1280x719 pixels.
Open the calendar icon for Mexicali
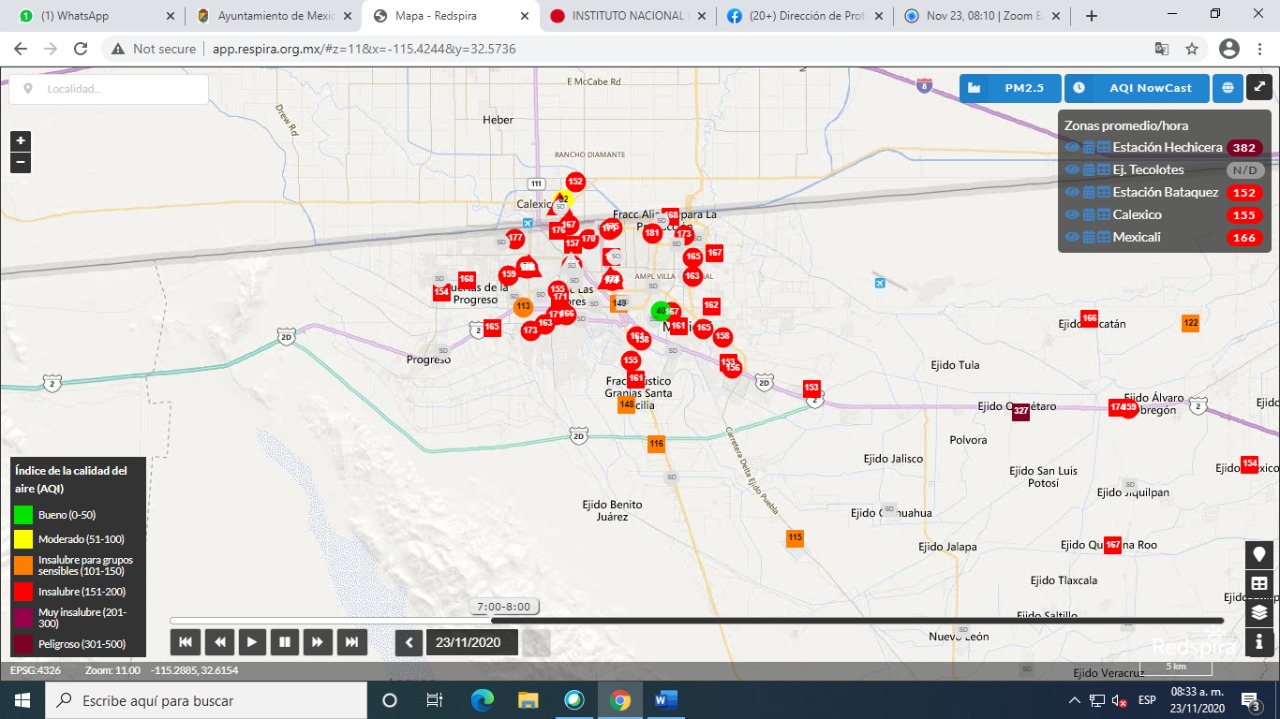pyautogui.click(x=1088, y=237)
